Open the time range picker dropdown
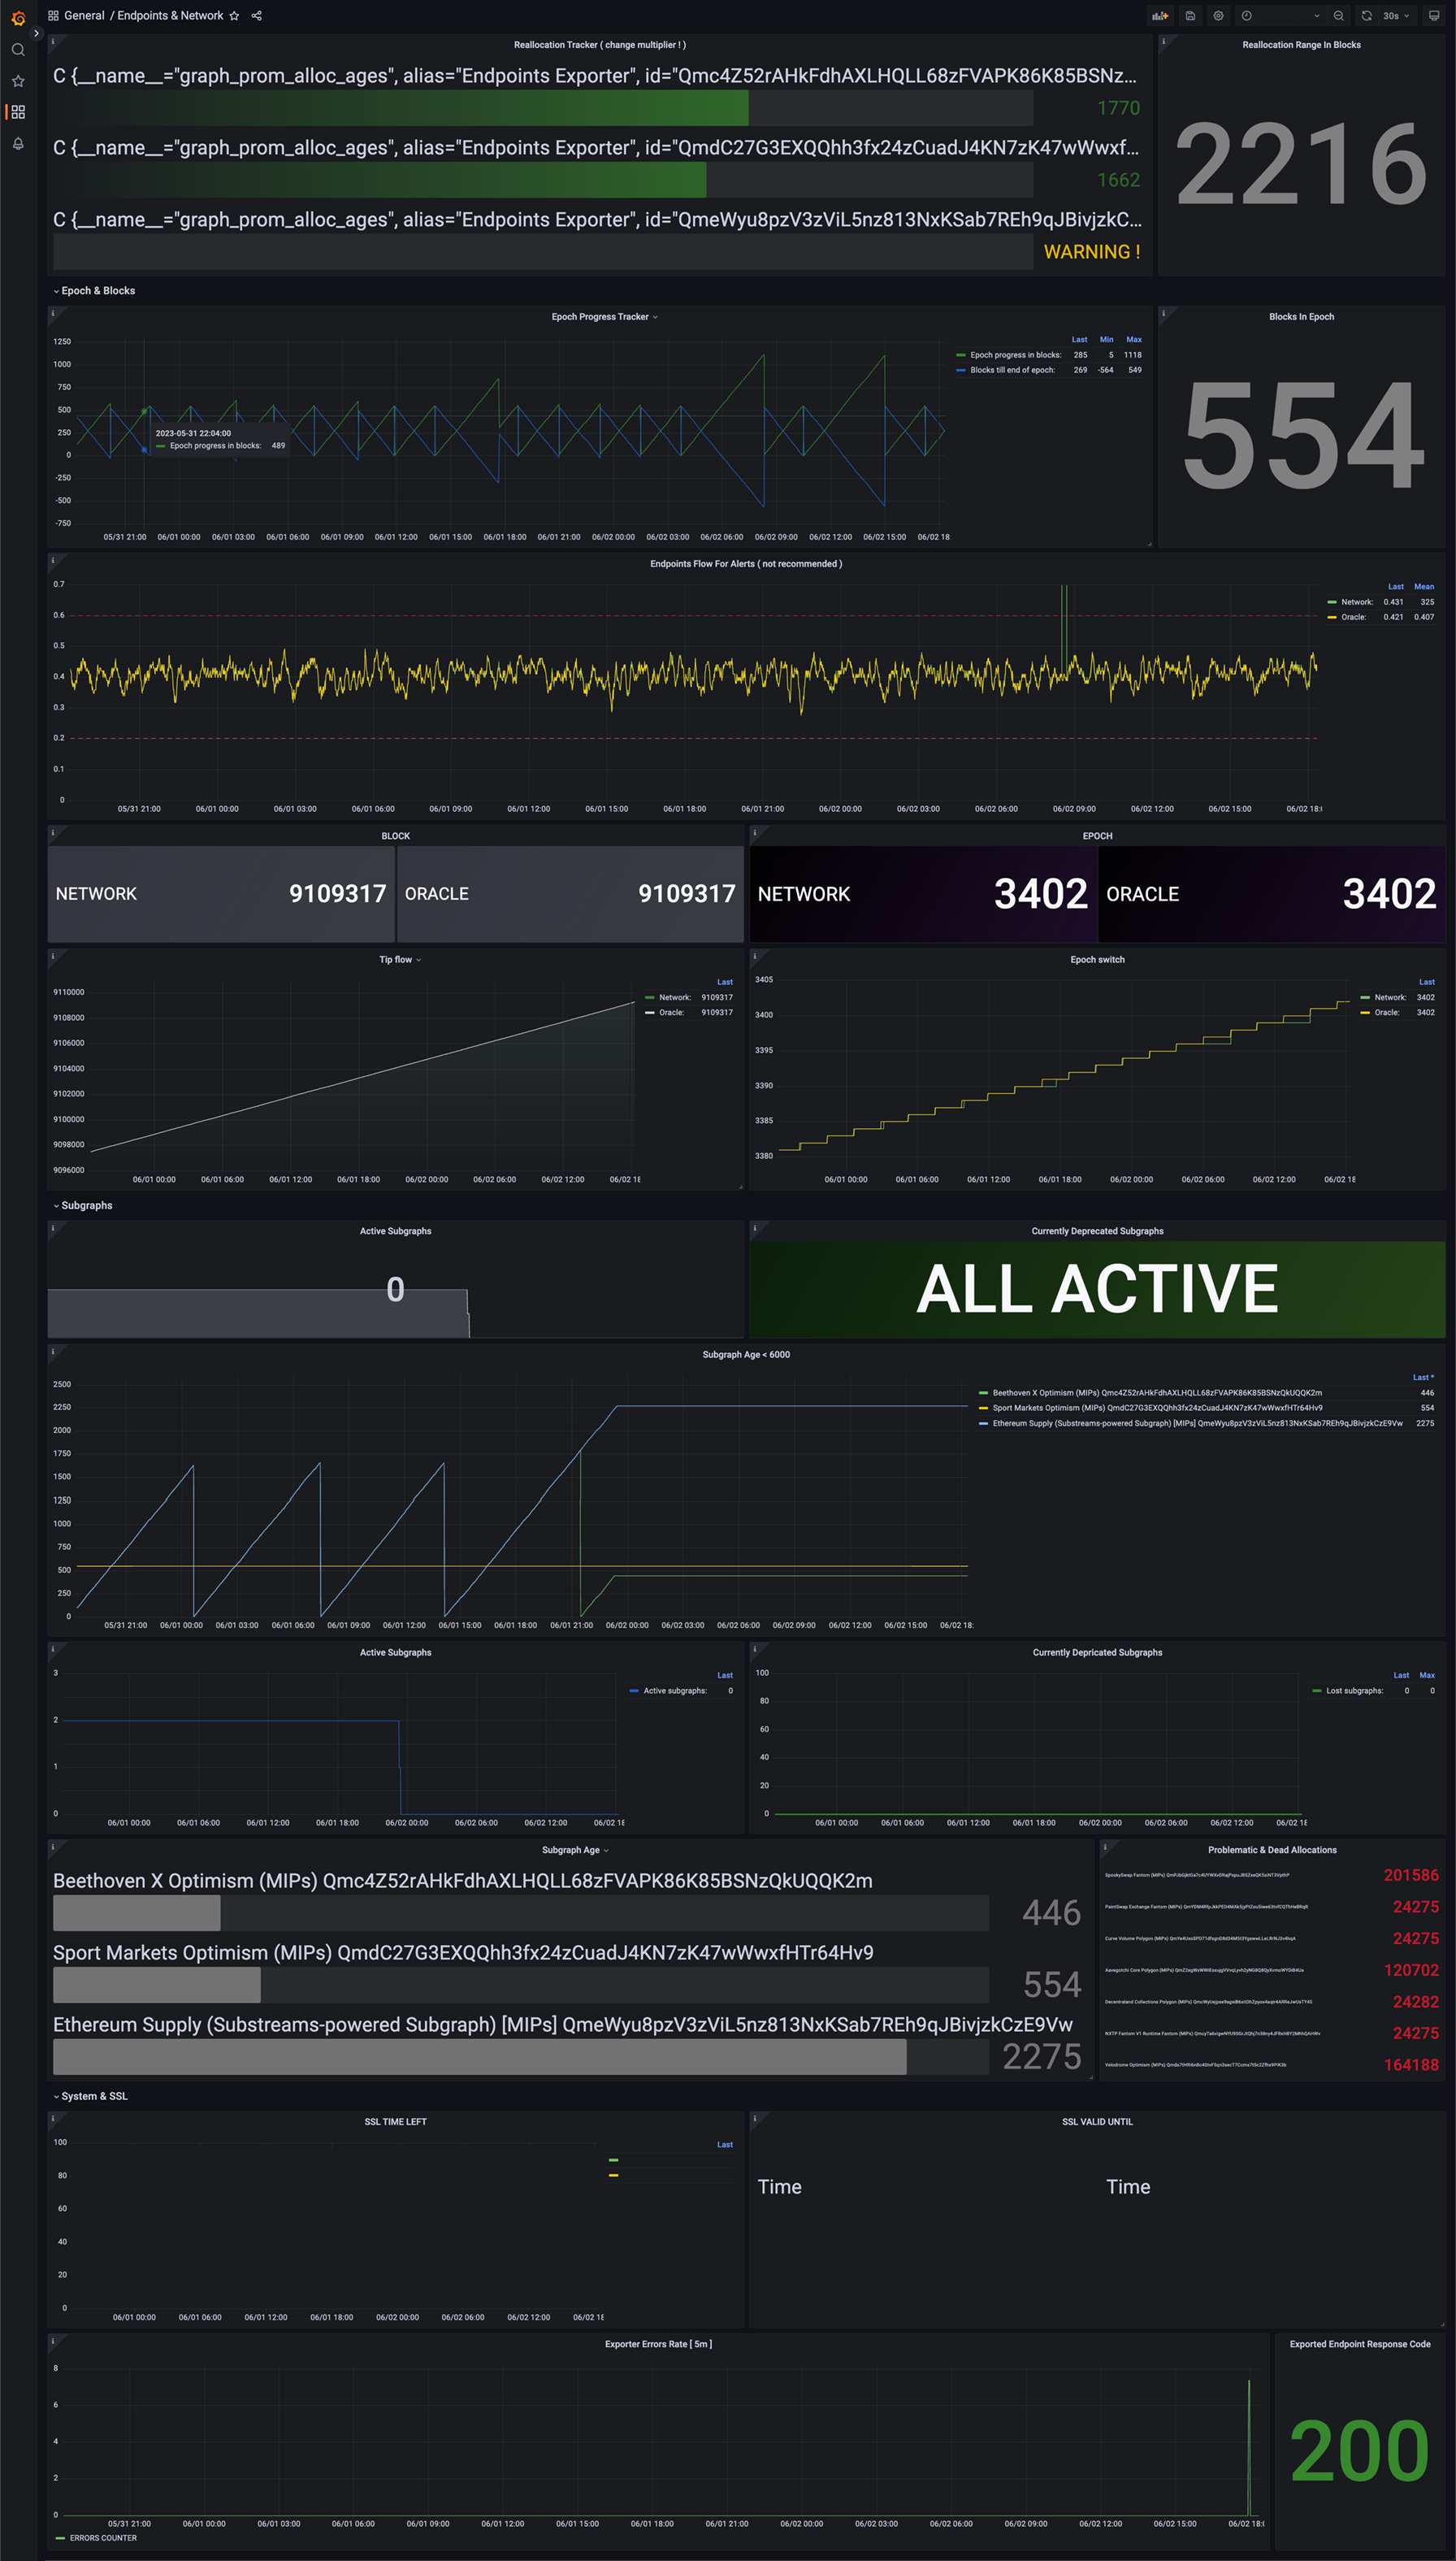 click(1281, 16)
